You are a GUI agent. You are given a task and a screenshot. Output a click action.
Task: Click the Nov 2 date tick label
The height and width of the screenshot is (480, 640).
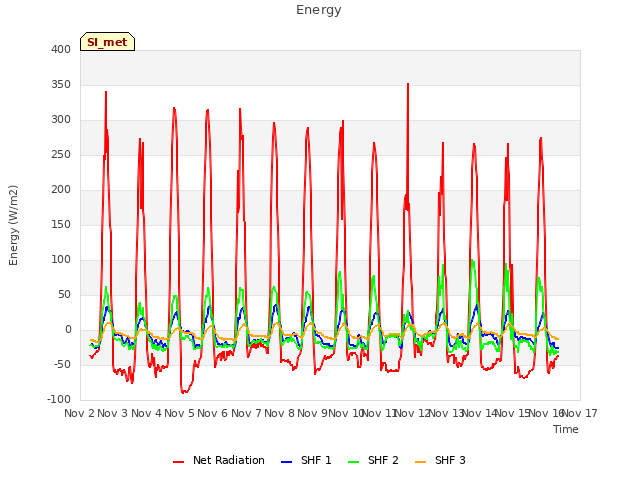point(79,413)
